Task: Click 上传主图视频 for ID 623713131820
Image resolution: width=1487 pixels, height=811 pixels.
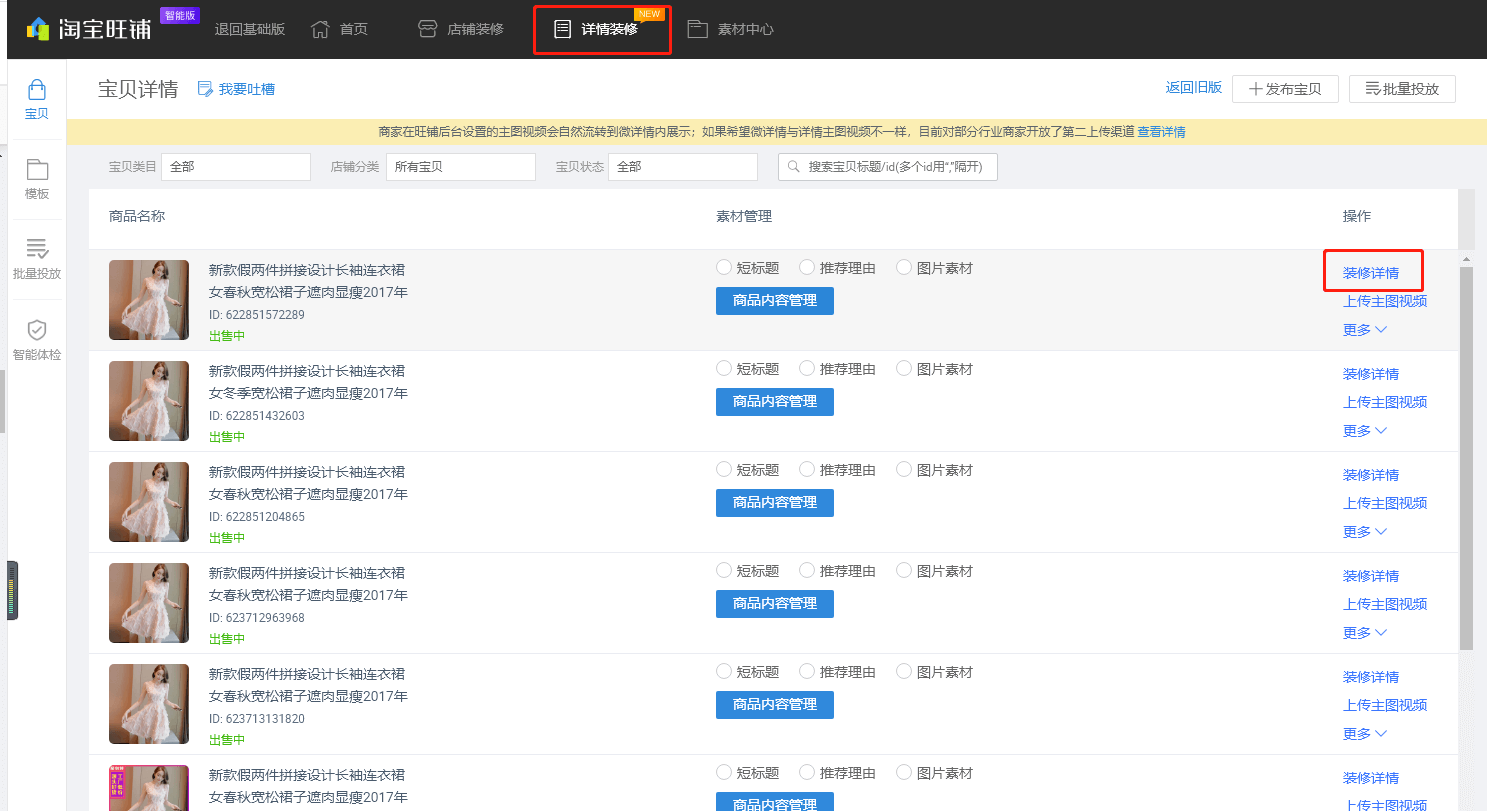Action: [1385, 705]
